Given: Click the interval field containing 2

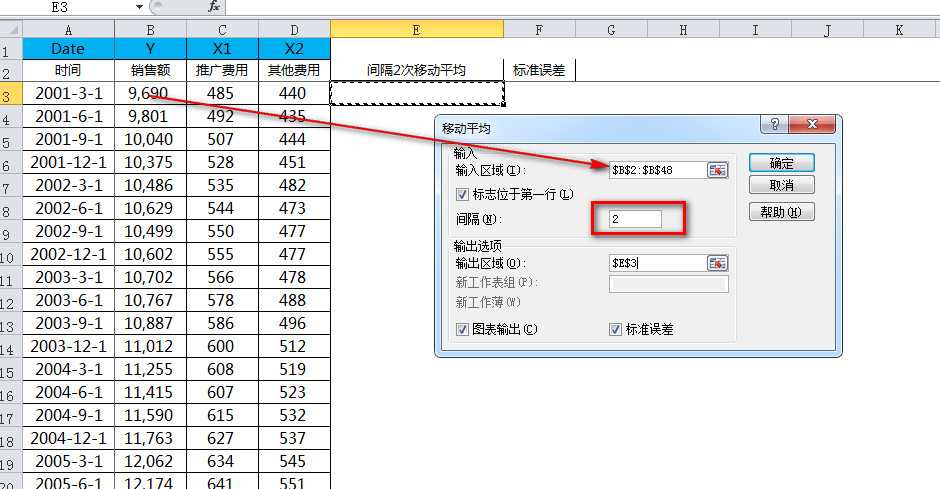Looking at the screenshot, I should coord(635,219).
